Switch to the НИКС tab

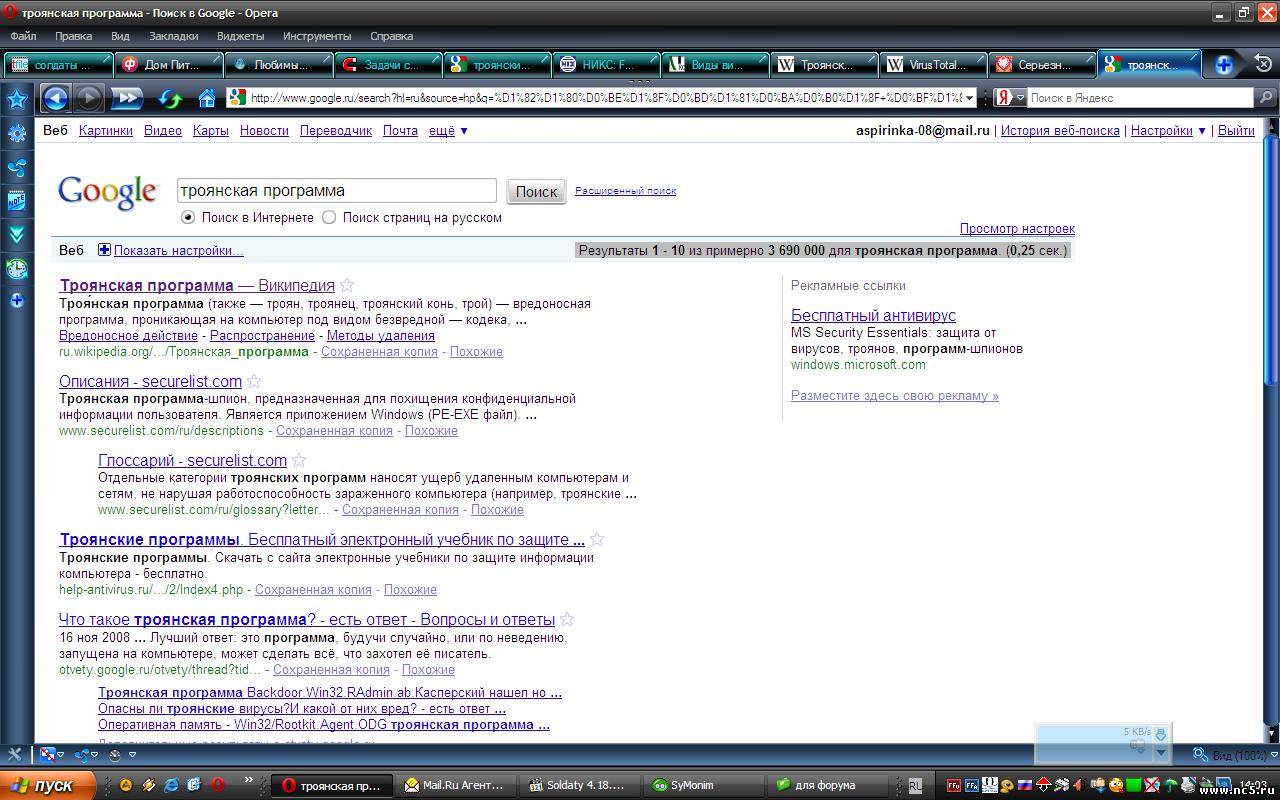pos(608,65)
